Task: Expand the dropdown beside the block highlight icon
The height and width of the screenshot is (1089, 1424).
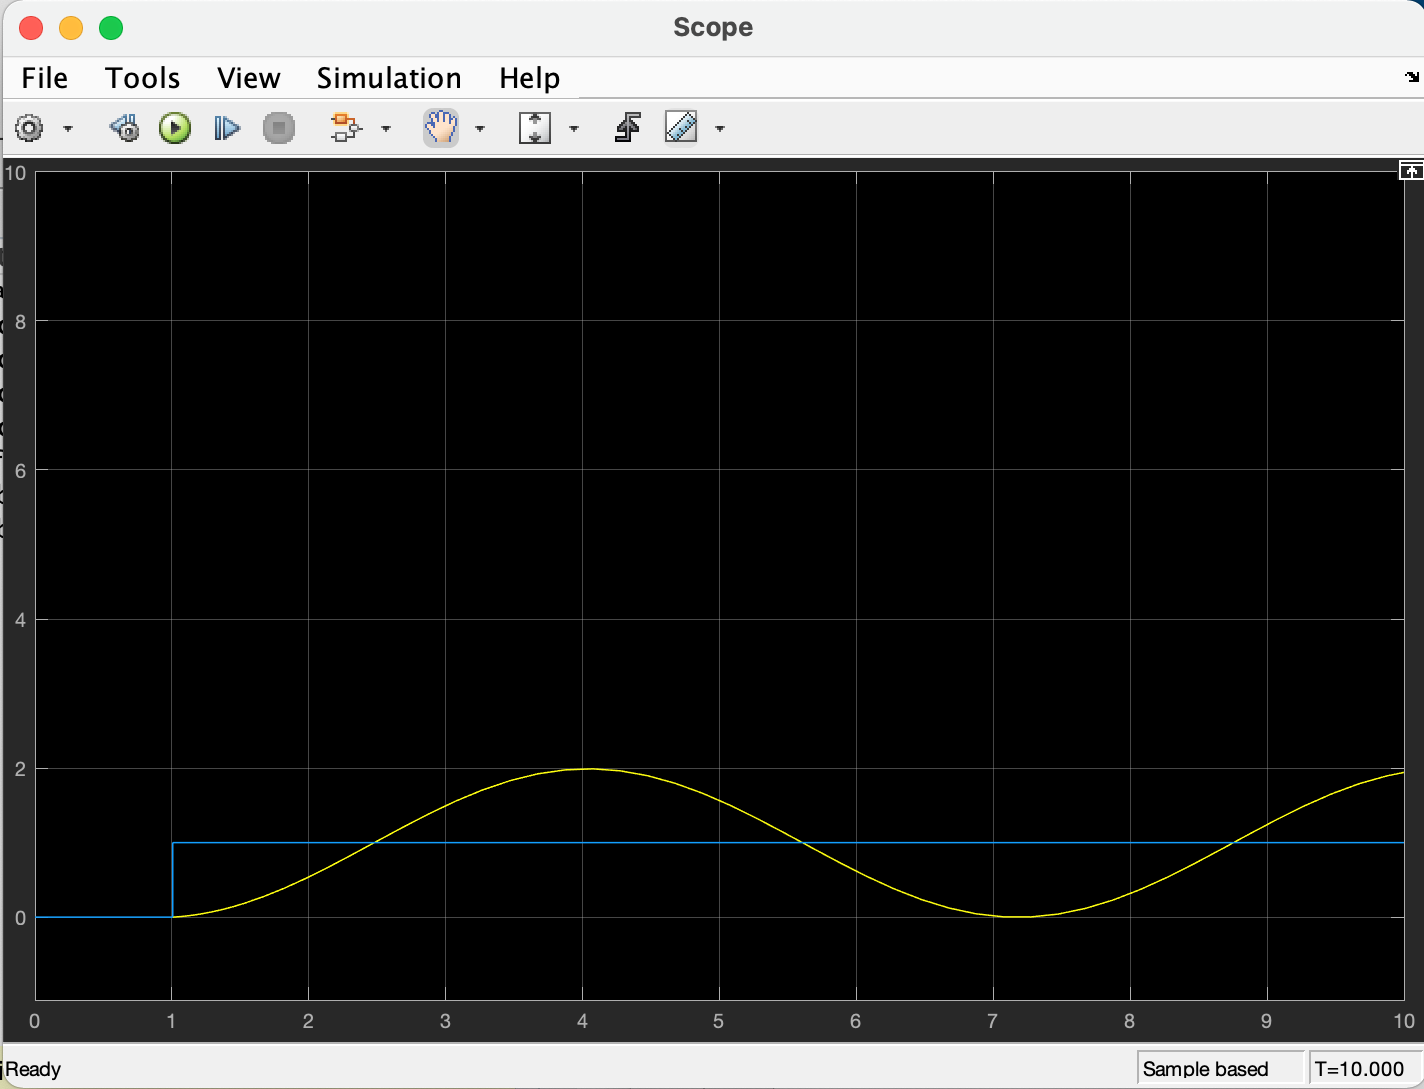Action: (x=386, y=128)
